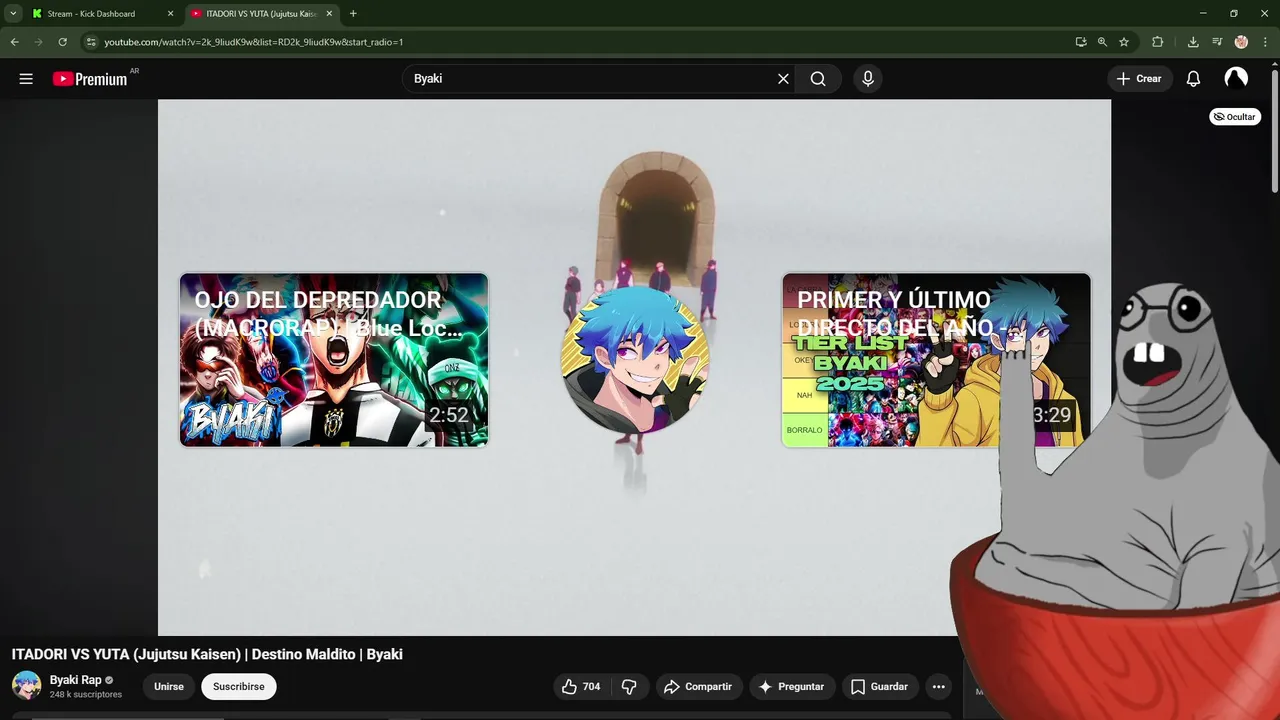Viewport: 1280px width, 720px height.
Task: Dislike the video with thumbs down
Action: pos(629,687)
